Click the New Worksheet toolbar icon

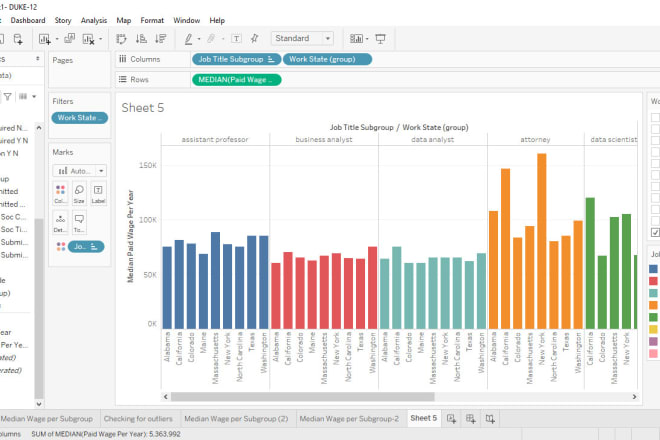44,39
